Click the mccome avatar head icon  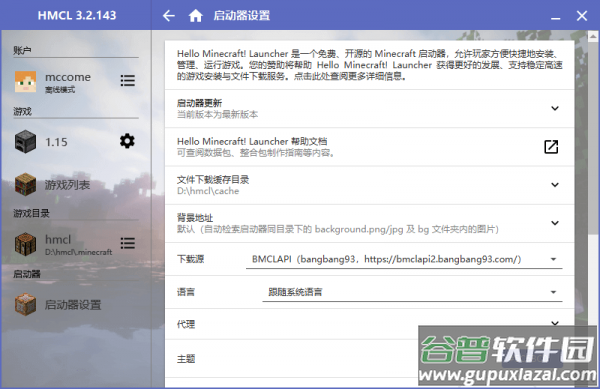coord(25,81)
